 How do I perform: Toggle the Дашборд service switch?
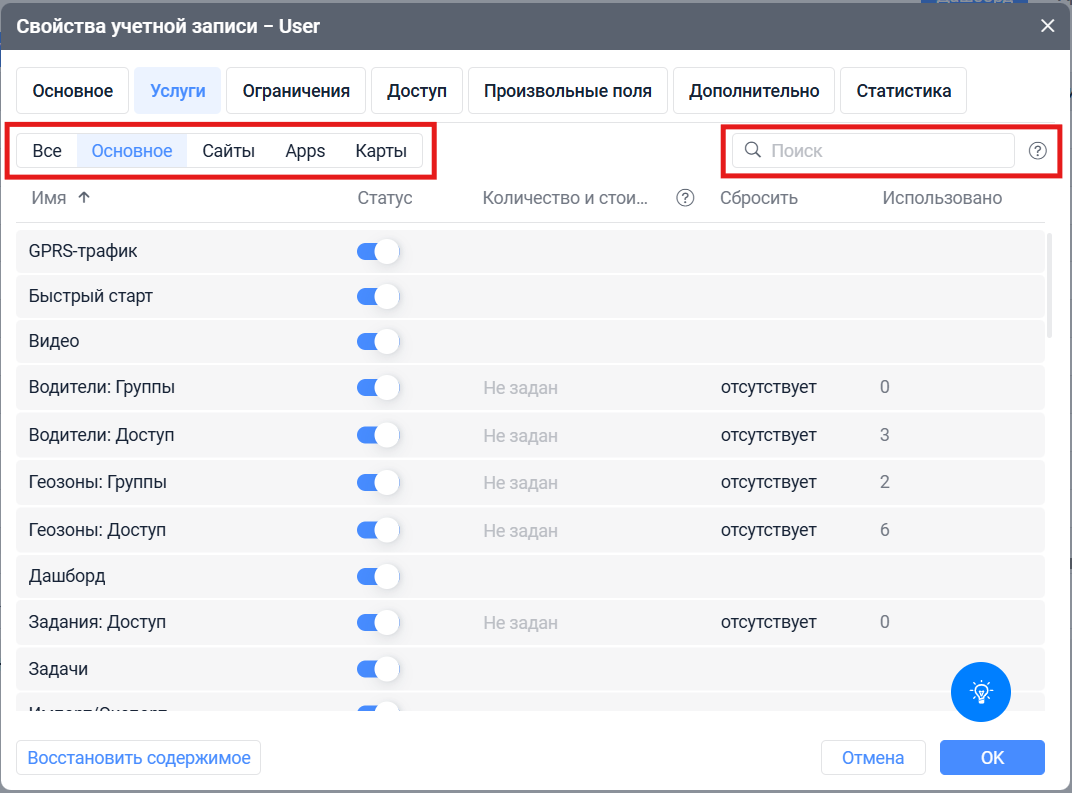378,576
